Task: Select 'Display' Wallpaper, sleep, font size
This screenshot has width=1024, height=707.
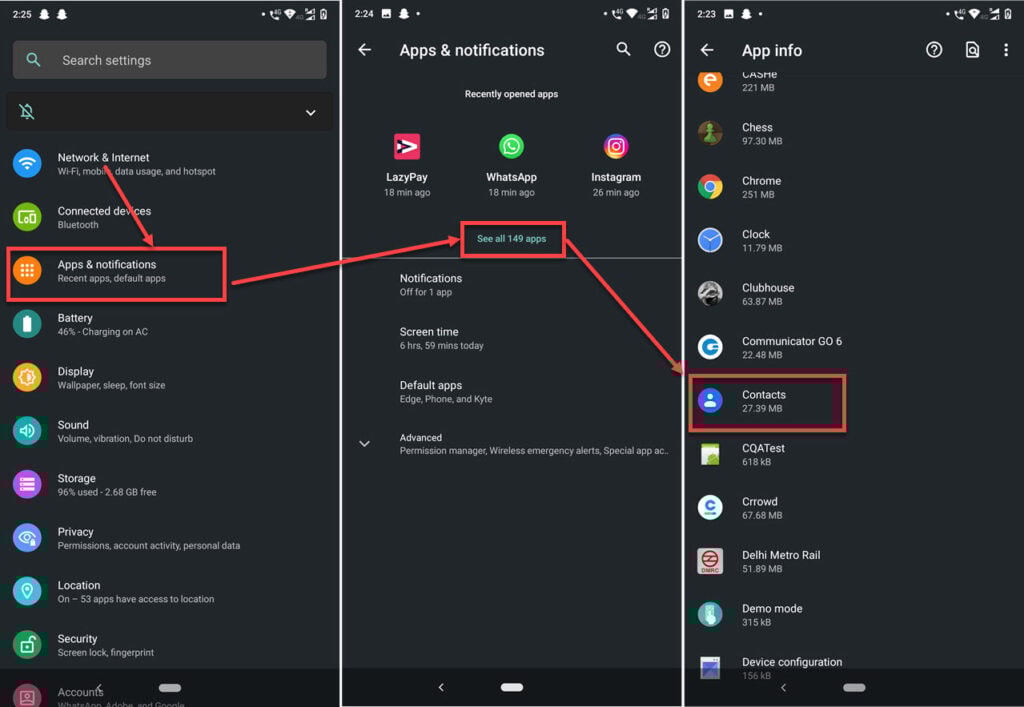Action: tap(111, 378)
